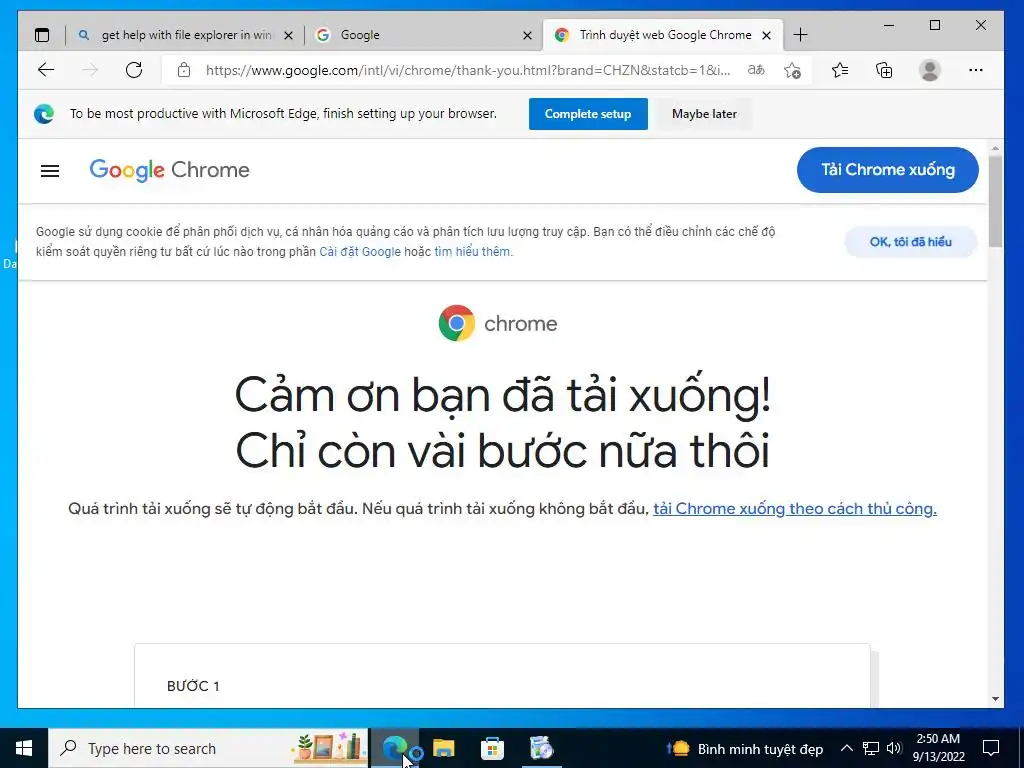Click the page vertical scrollbar thumb

click(x=995, y=202)
